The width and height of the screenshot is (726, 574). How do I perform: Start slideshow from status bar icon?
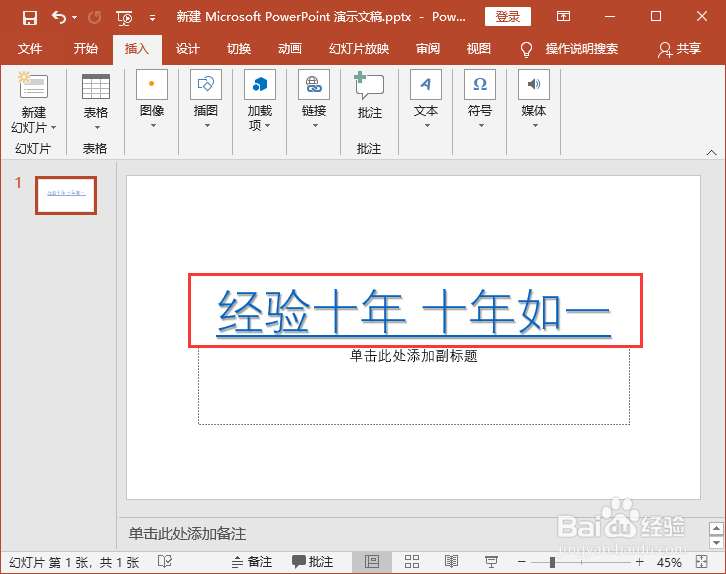pyautogui.click(x=491, y=562)
